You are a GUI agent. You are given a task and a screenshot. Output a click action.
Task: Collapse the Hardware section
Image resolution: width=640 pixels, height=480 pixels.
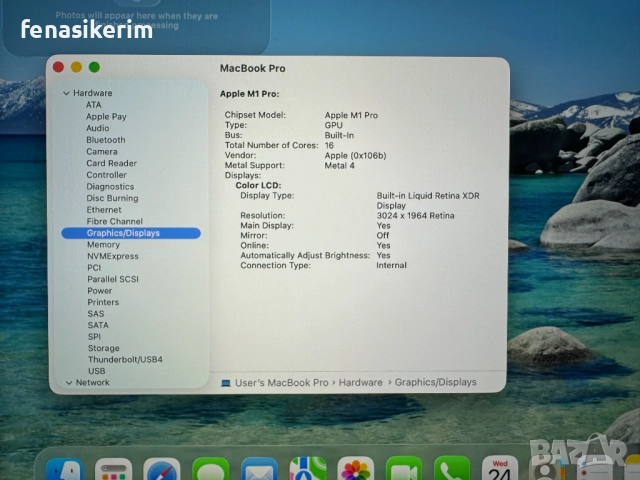click(x=66, y=93)
